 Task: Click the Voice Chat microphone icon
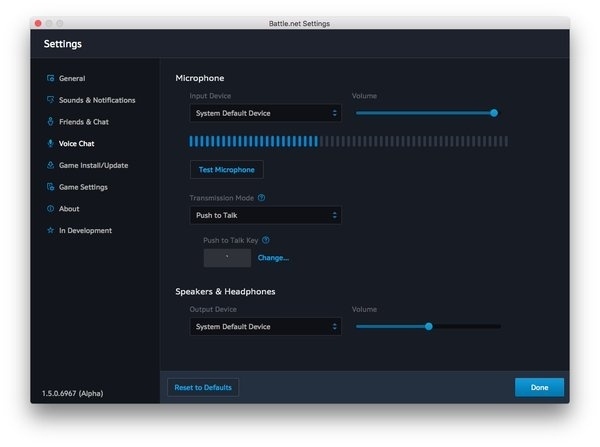coord(51,144)
